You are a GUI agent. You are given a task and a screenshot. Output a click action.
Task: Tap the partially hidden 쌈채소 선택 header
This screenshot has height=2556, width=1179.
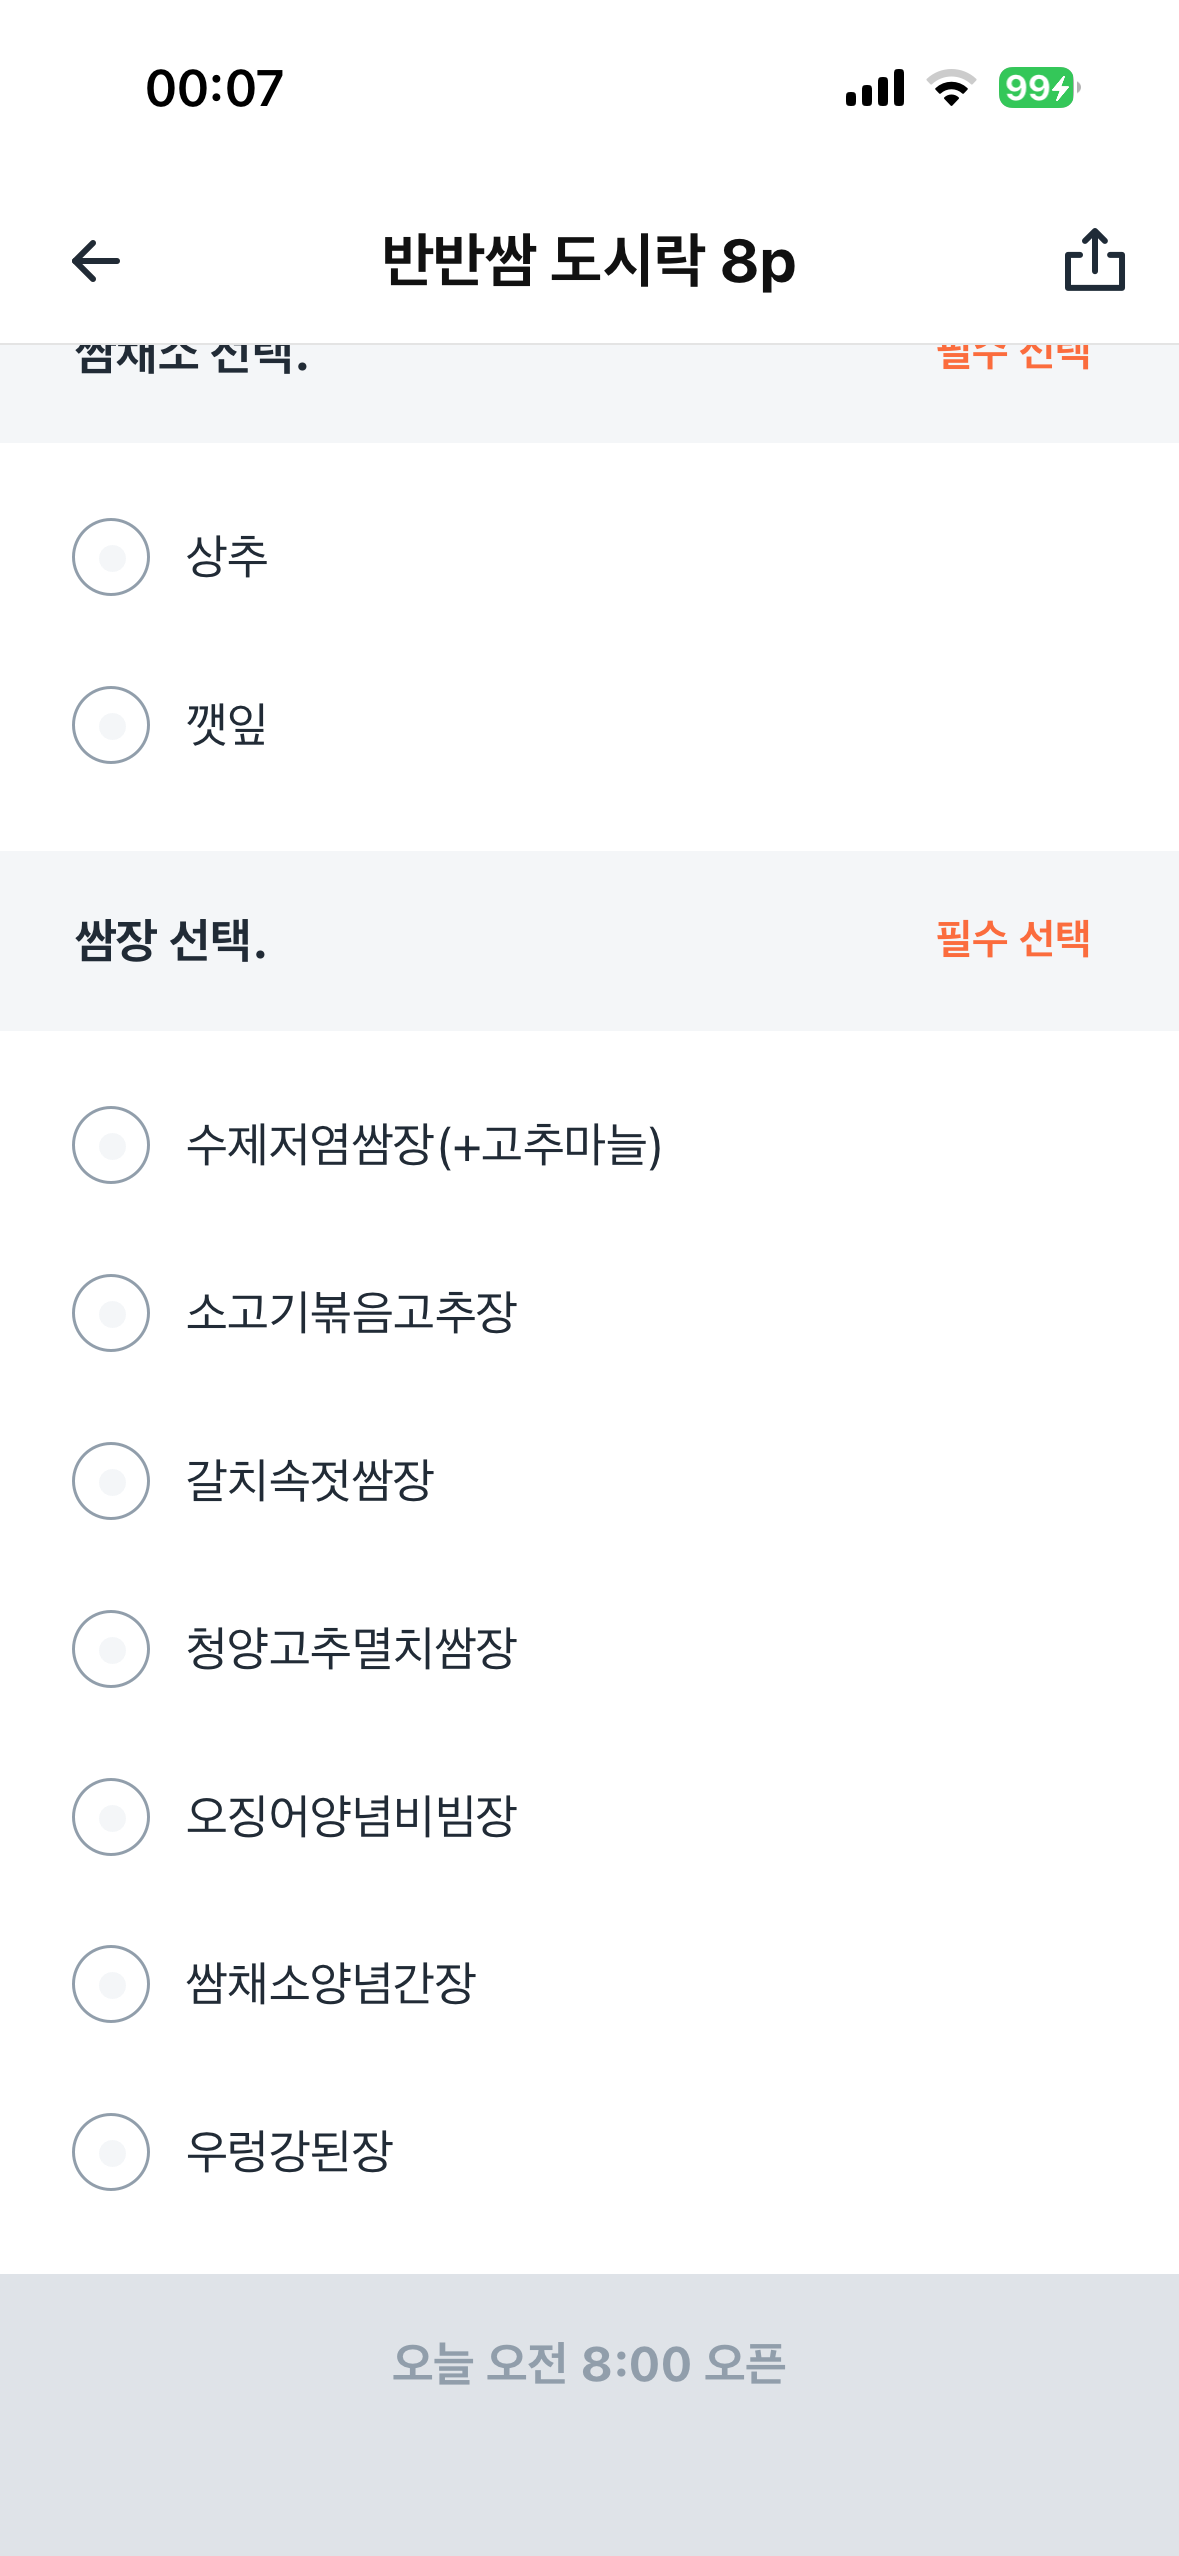pyautogui.click(x=192, y=358)
